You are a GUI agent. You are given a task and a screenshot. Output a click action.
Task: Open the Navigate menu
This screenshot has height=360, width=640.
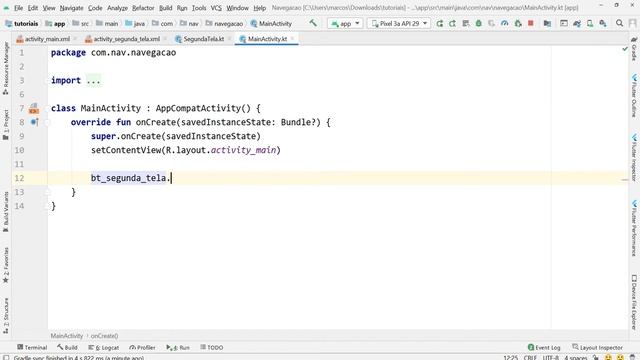click(71, 8)
